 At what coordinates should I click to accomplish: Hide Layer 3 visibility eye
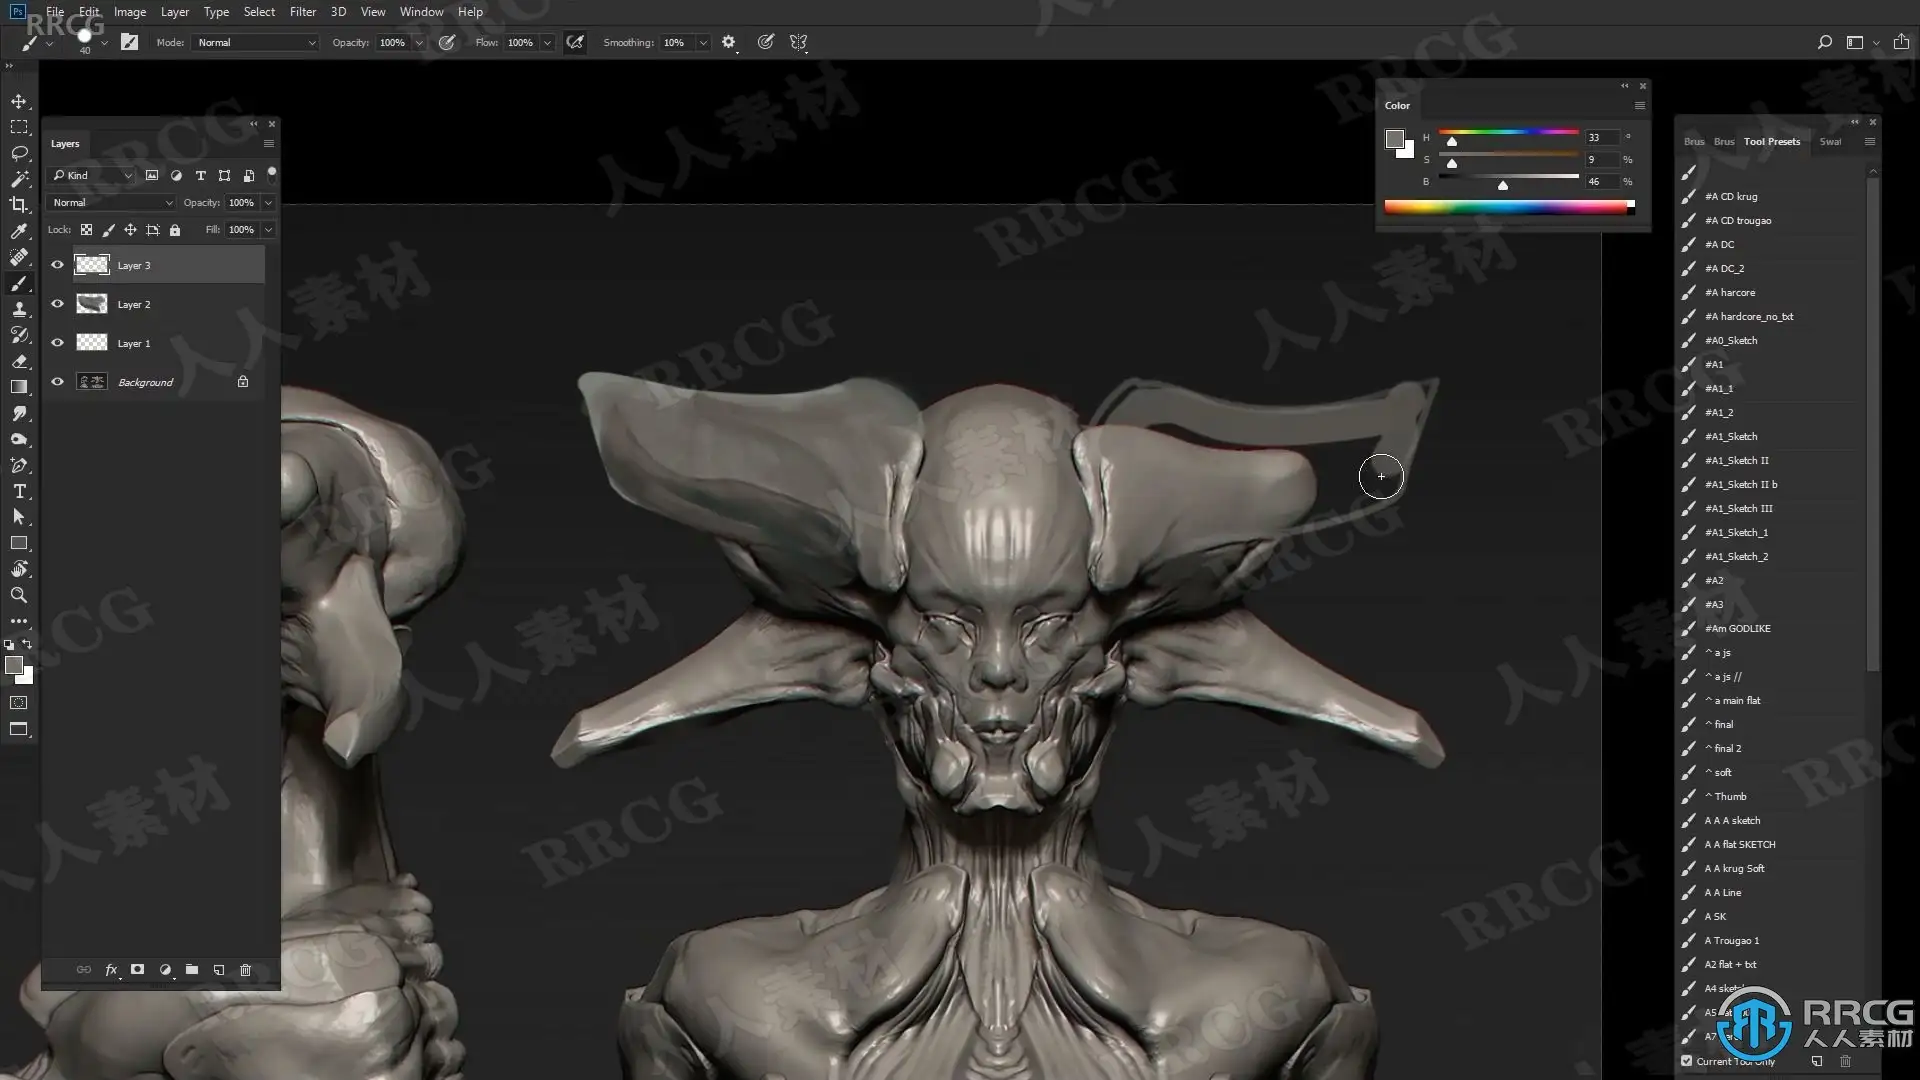[x=57, y=265]
